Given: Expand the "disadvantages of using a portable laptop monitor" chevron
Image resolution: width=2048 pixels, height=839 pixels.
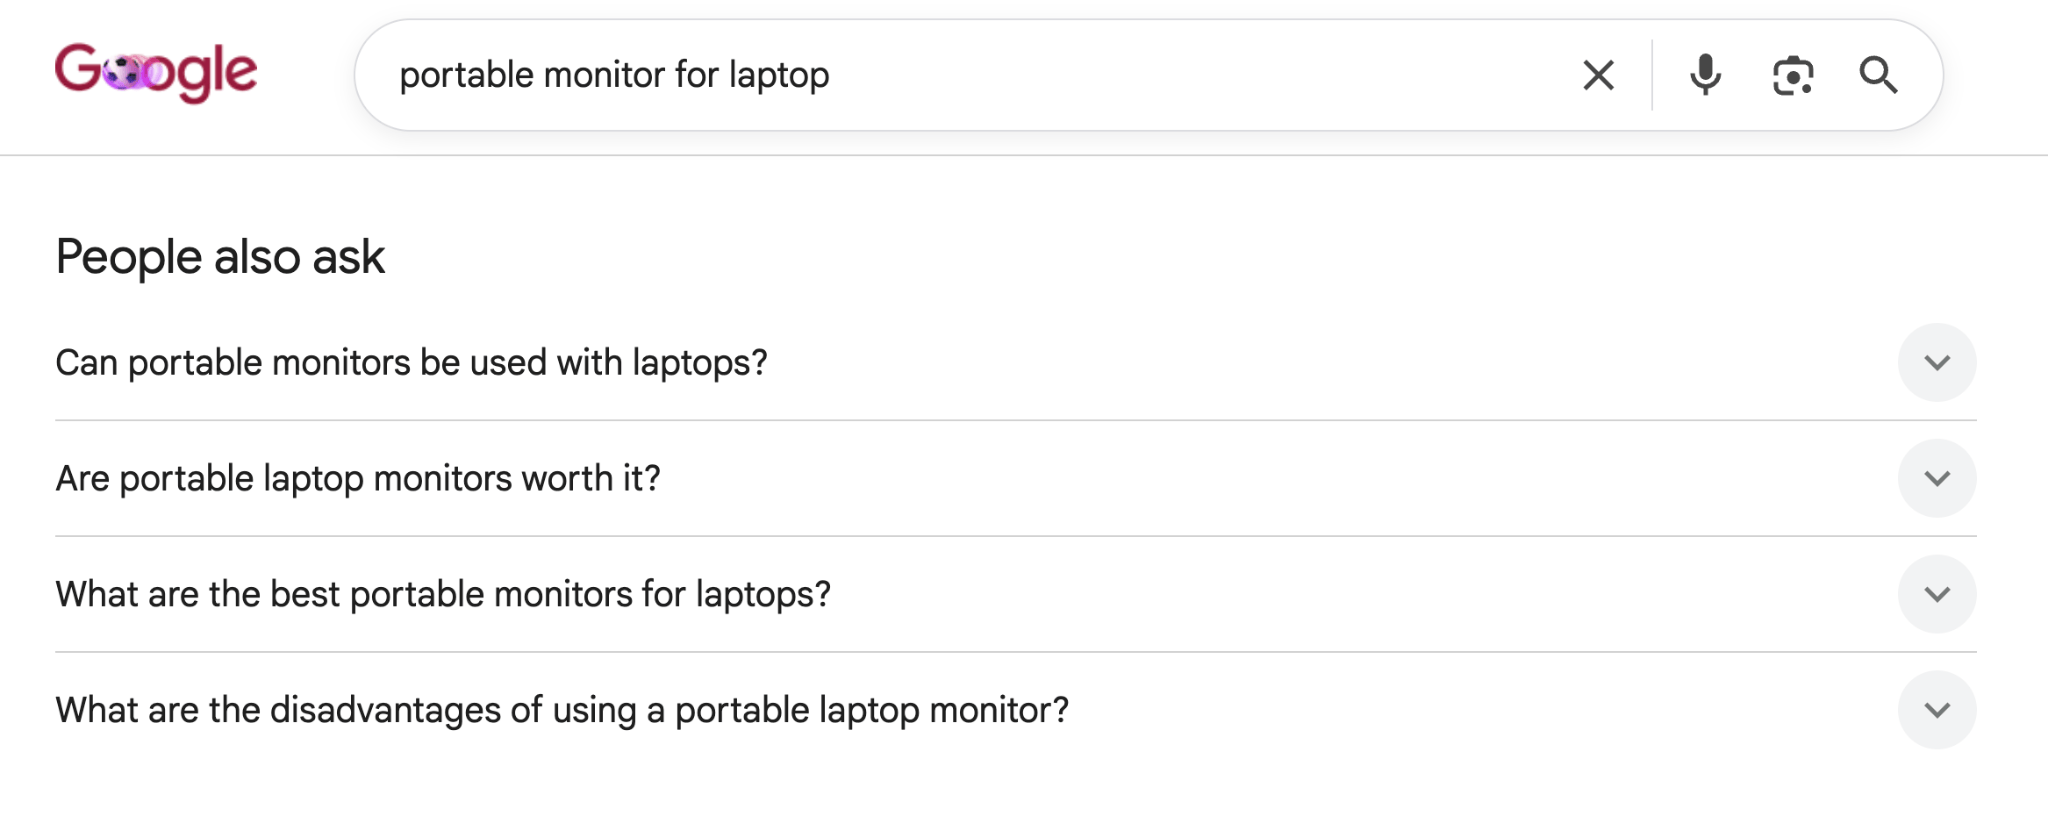Looking at the screenshot, I should point(1937,710).
